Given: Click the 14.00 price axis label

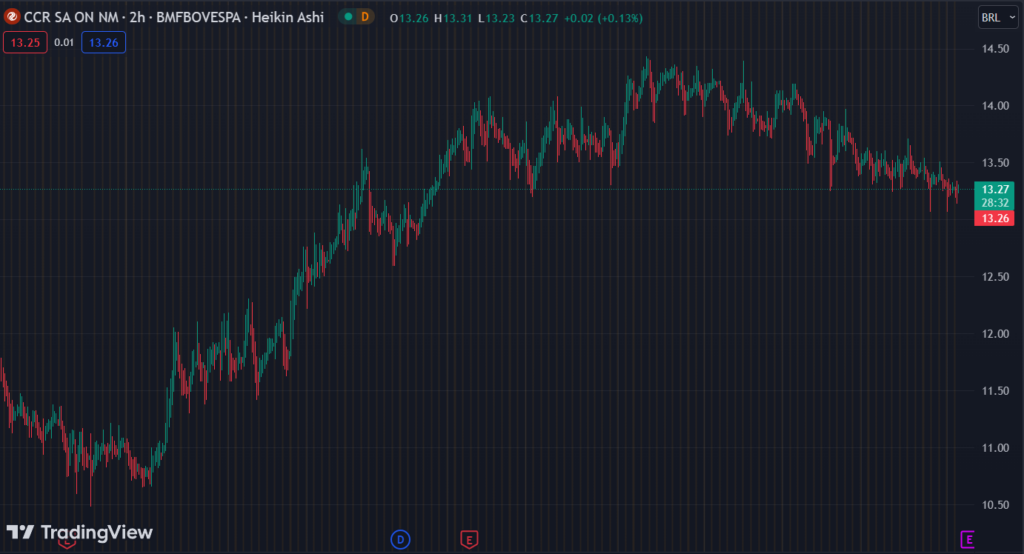Looking at the screenshot, I should coord(995,106).
